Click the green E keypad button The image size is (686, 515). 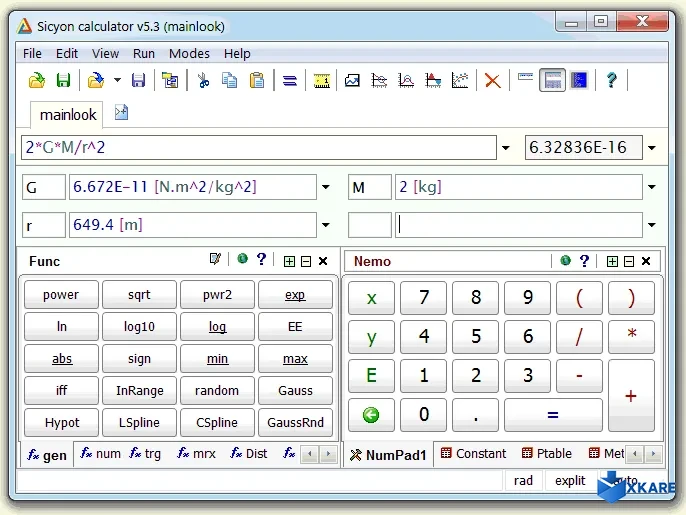coord(371,375)
